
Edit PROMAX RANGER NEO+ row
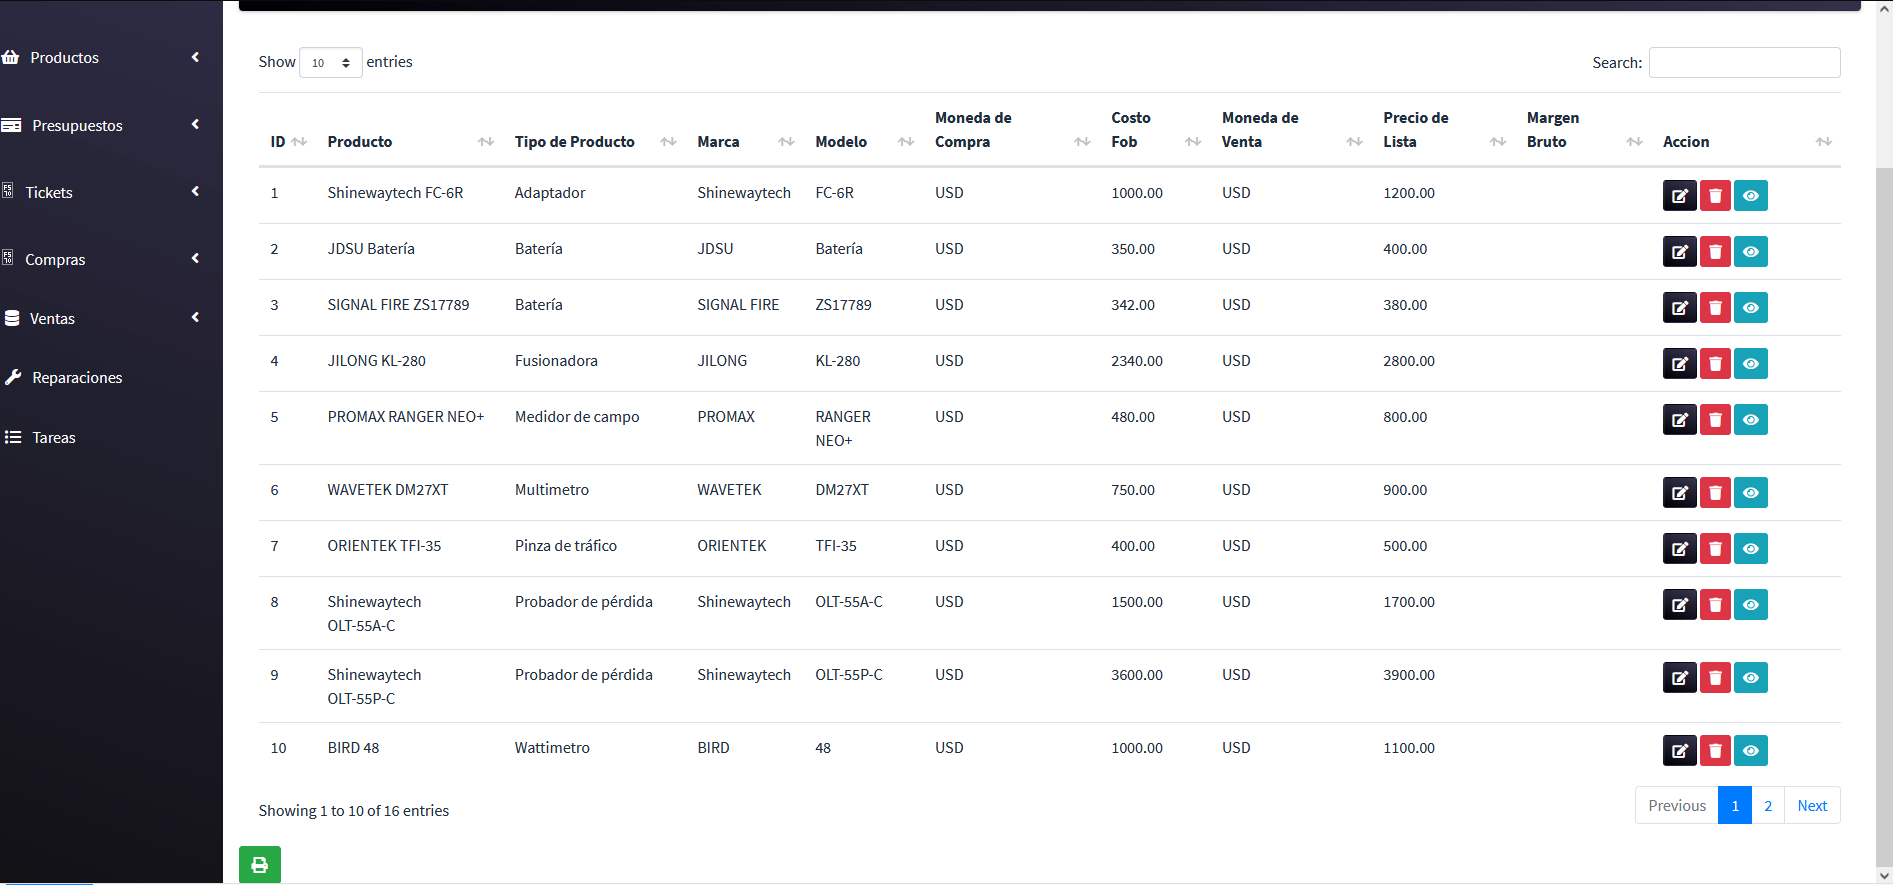(1679, 420)
